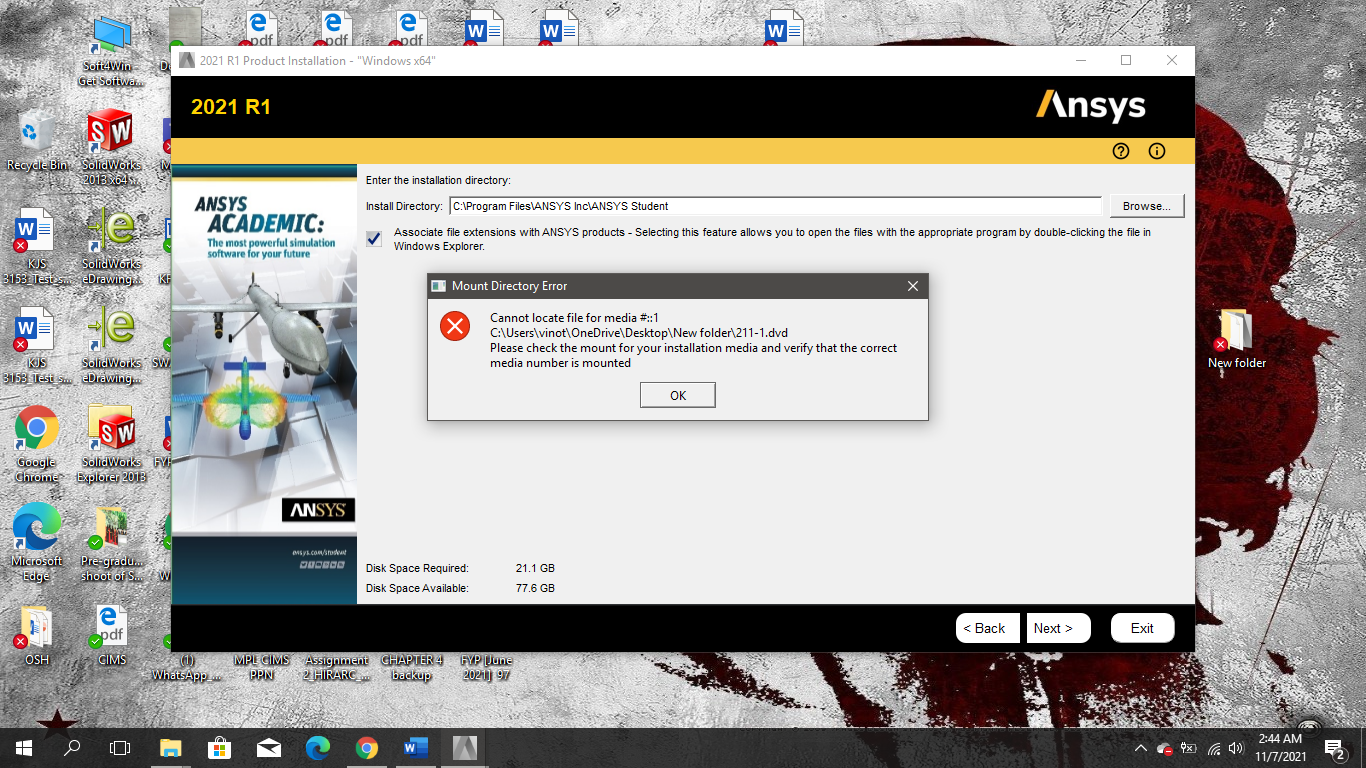
Task: Switch to the Ansys installer taskbar icon
Action: click(x=465, y=747)
